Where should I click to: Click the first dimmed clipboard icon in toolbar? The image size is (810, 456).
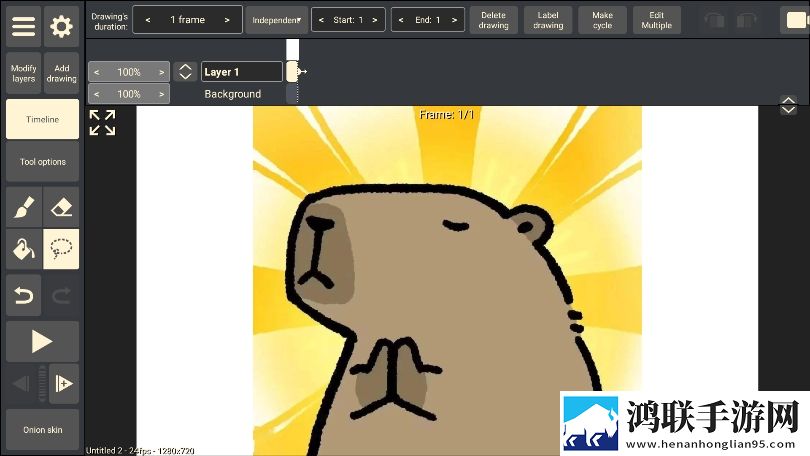pos(714,21)
